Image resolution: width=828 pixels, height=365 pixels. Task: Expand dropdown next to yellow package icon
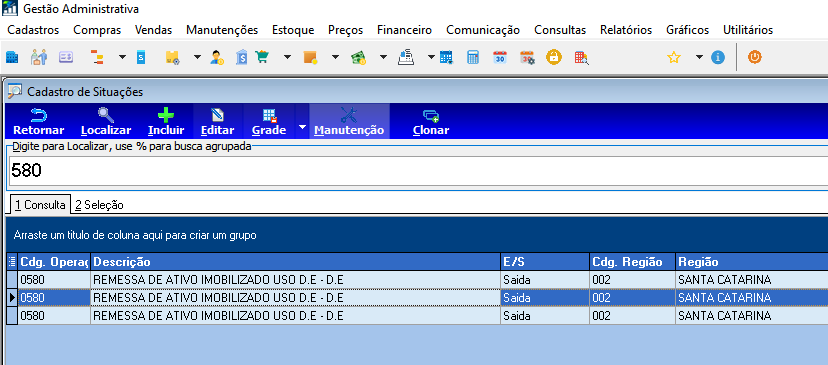pos(197,57)
